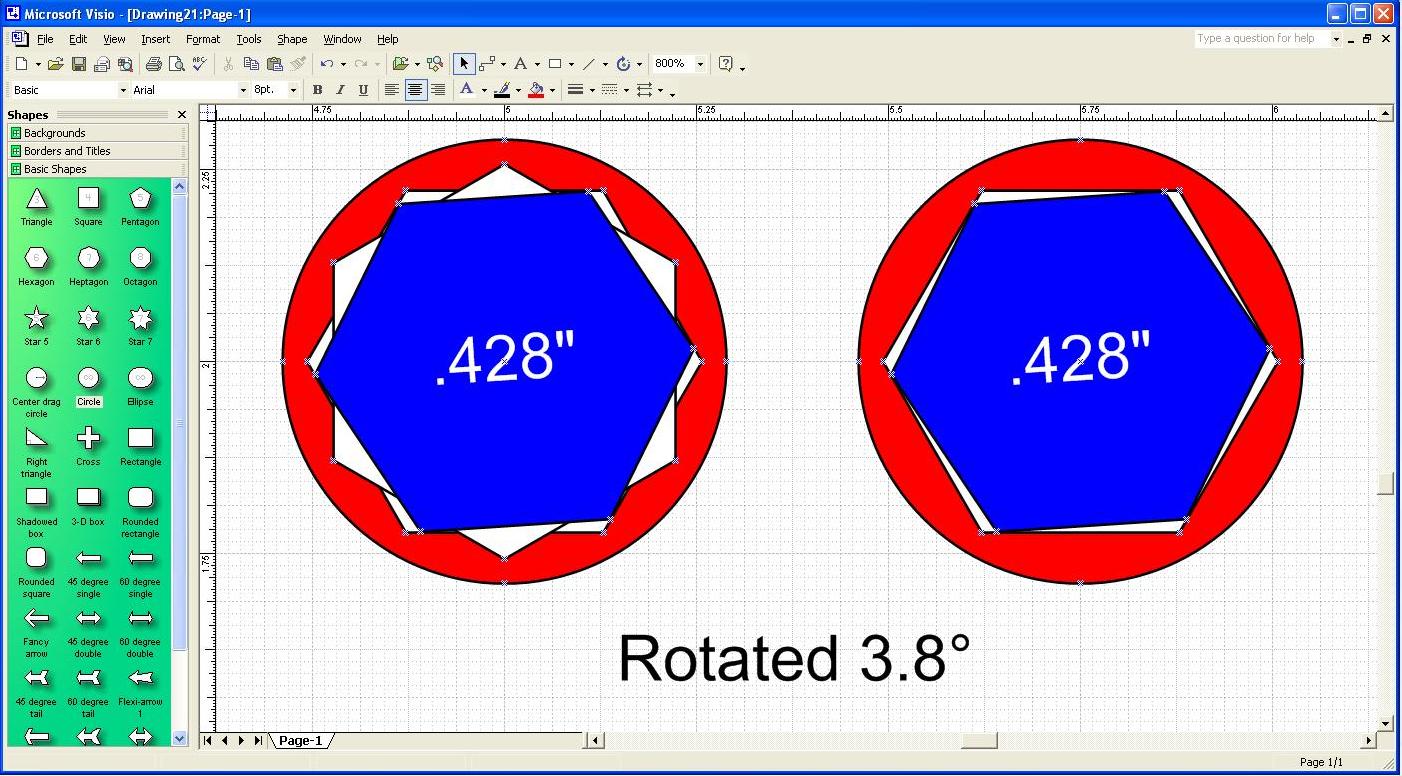Select the Pointer tool in toolbar
The height and width of the screenshot is (776, 1402).
pyautogui.click(x=463, y=64)
